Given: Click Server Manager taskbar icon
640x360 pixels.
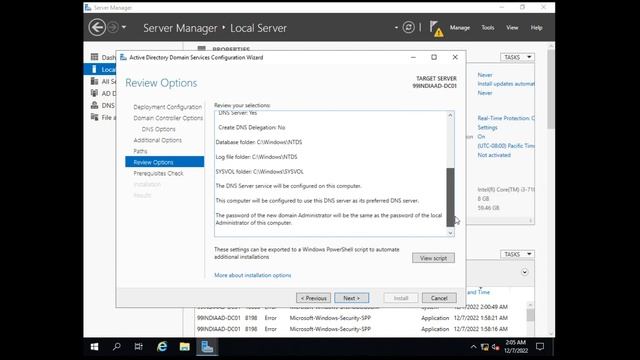Looking at the screenshot, I should (x=207, y=347).
